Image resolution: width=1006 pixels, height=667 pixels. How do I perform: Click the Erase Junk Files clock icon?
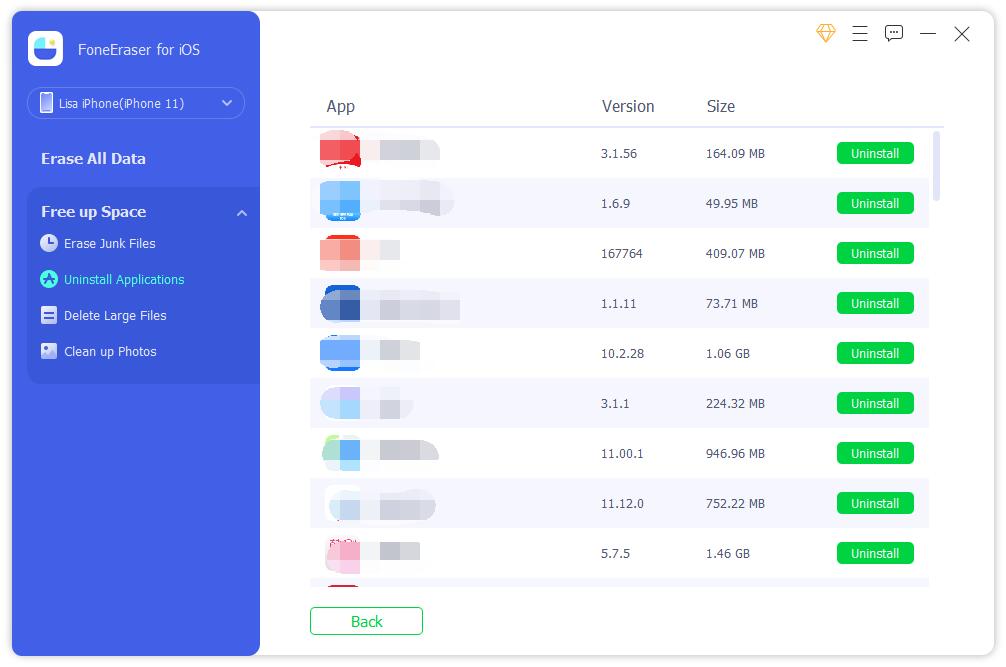(49, 243)
